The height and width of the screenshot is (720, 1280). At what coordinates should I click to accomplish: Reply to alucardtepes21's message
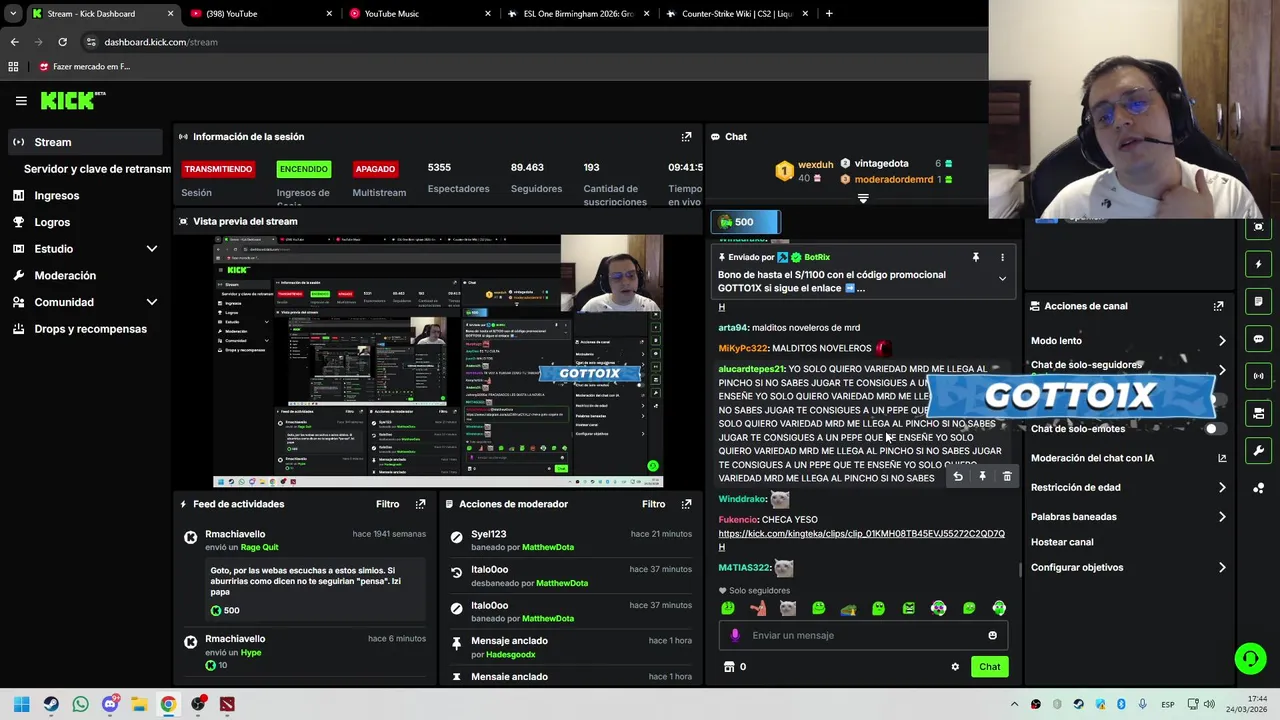[958, 477]
